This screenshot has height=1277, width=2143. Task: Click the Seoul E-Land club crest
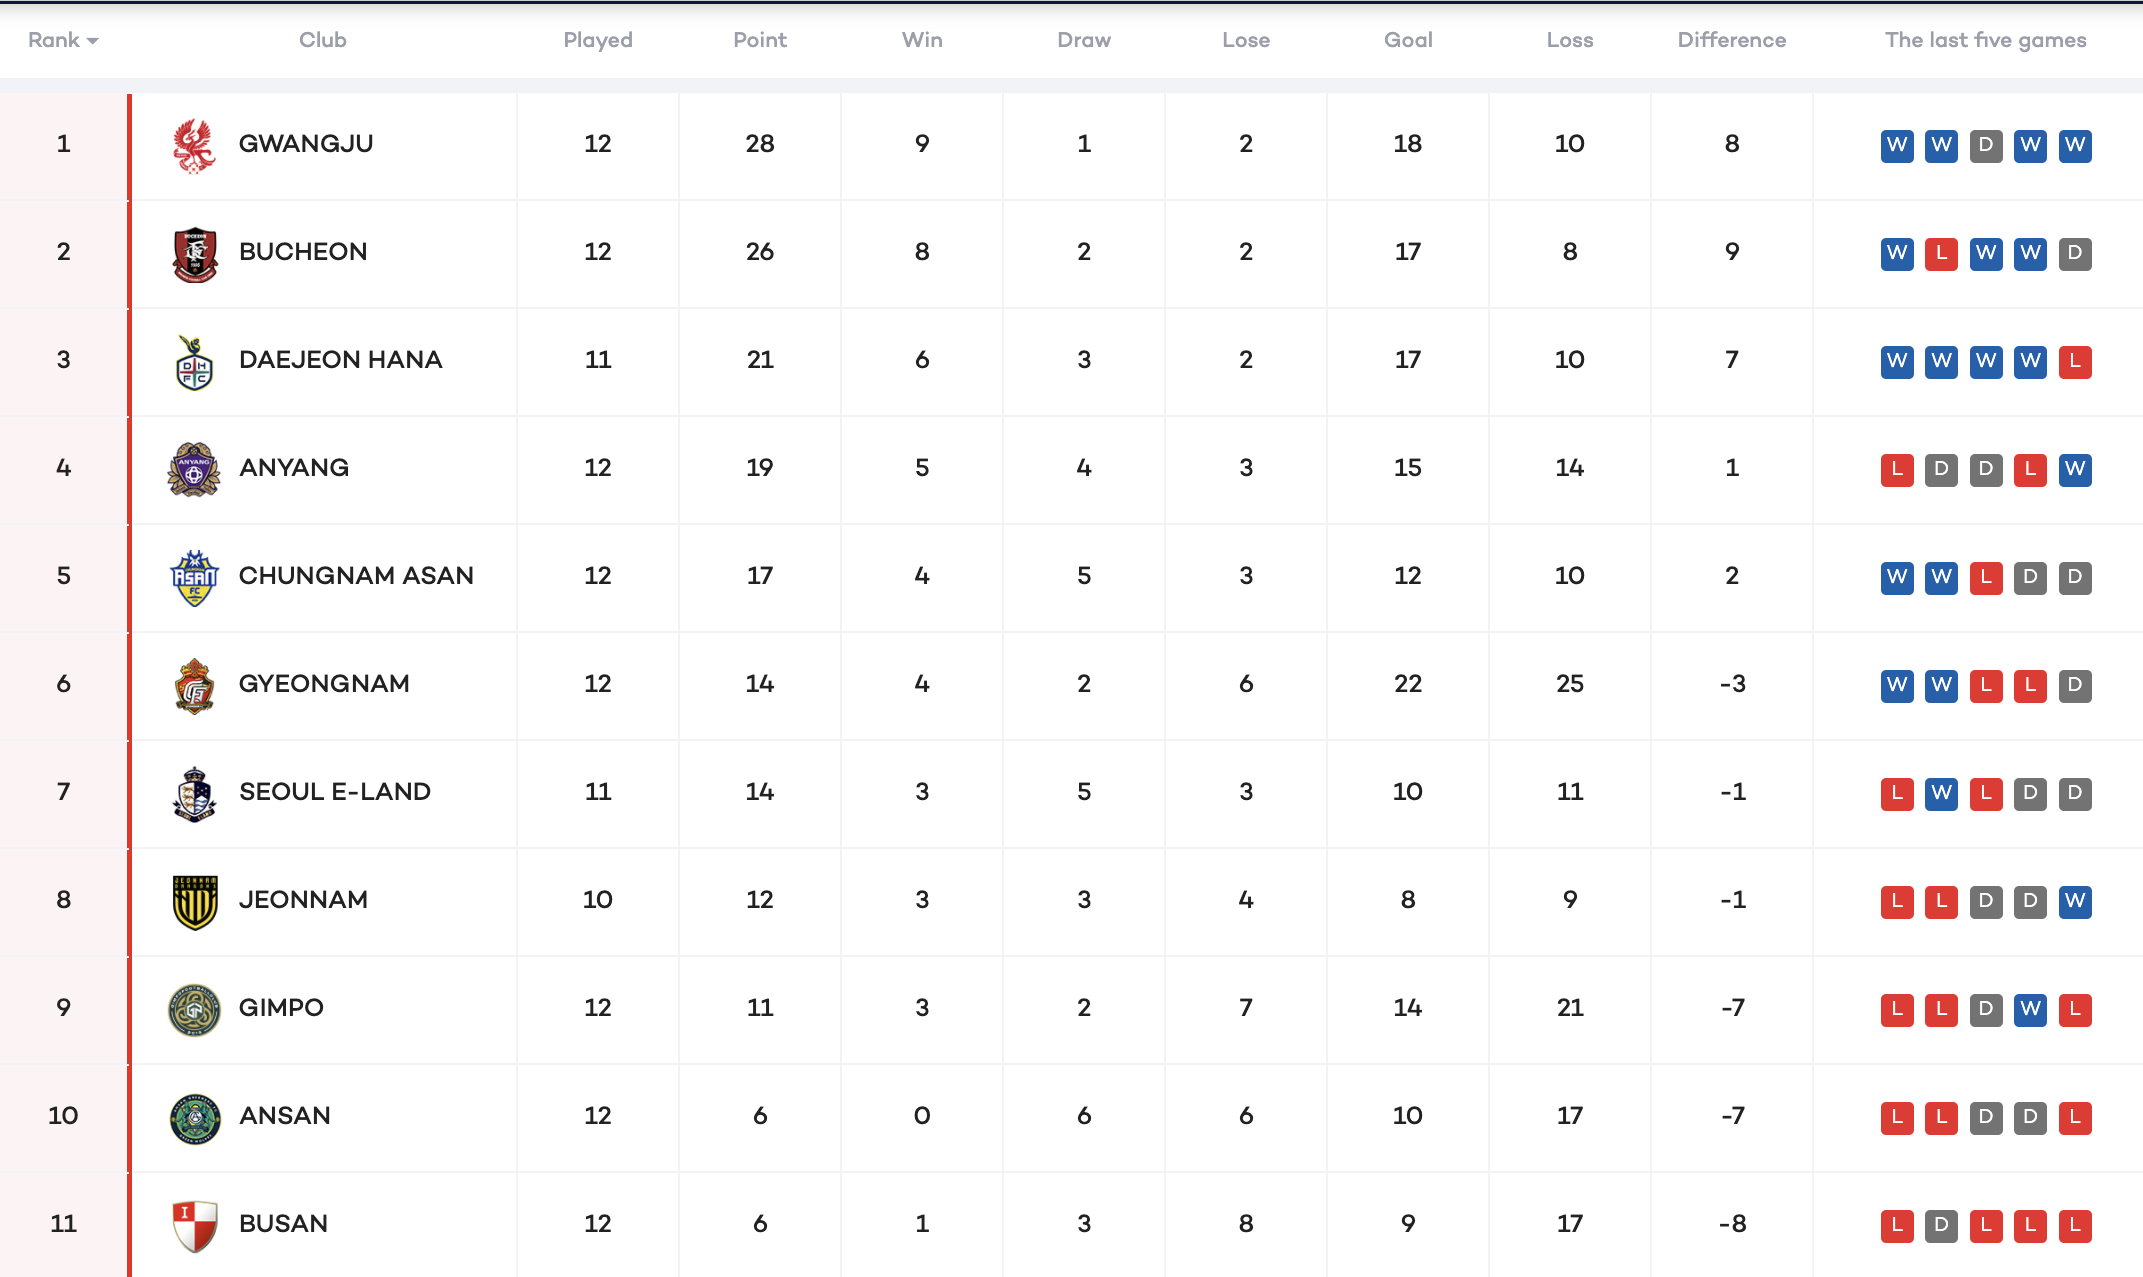pos(194,793)
